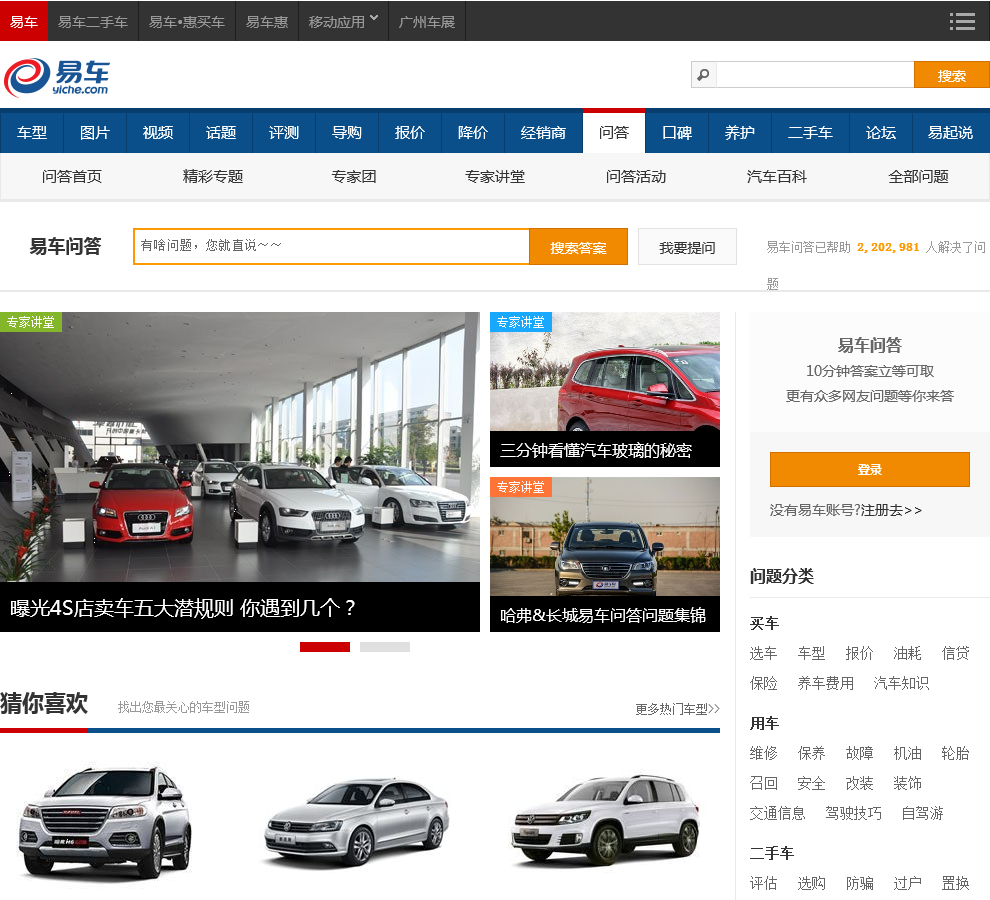The height and width of the screenshot is (900, 990).
Task: Click into the top site search field
Action: (815, 75)
